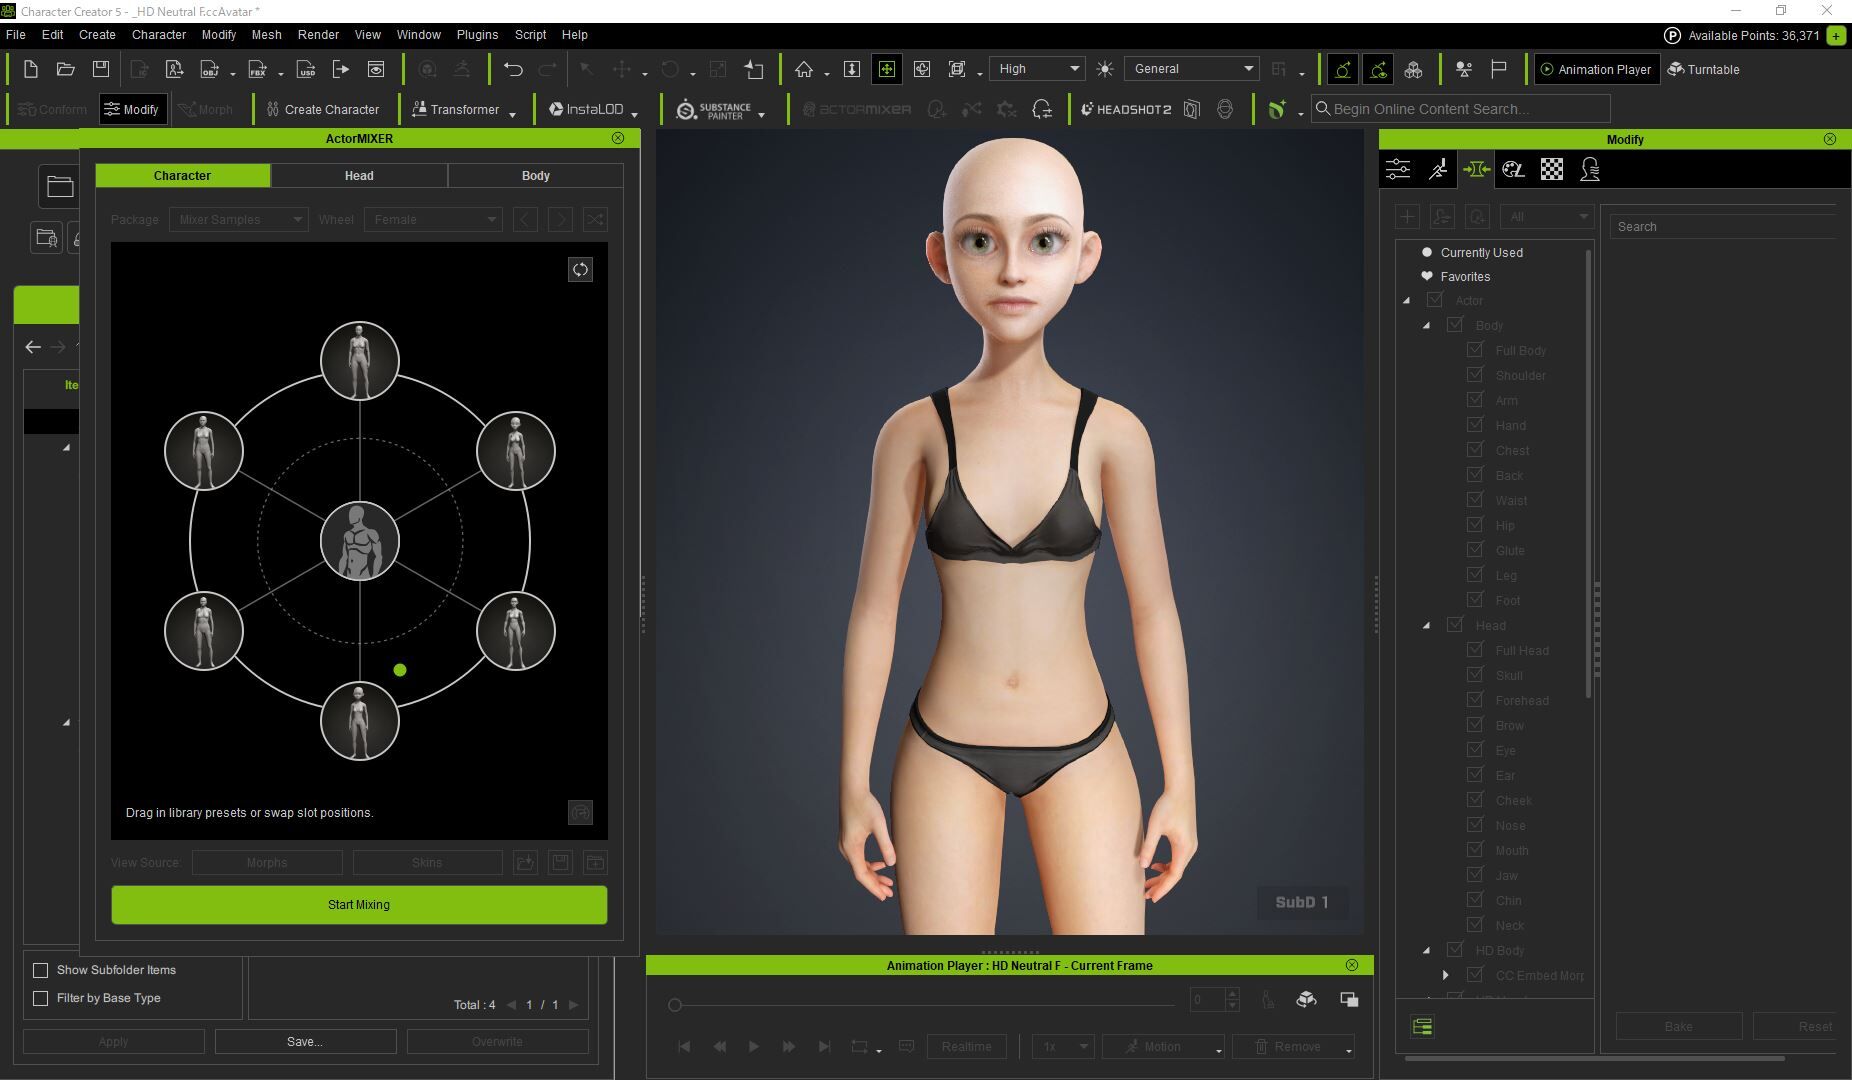The width and height of the screenshot is (1852, 1080).
Task: Click the Home camera view icon
Action: tap(804, 69)
